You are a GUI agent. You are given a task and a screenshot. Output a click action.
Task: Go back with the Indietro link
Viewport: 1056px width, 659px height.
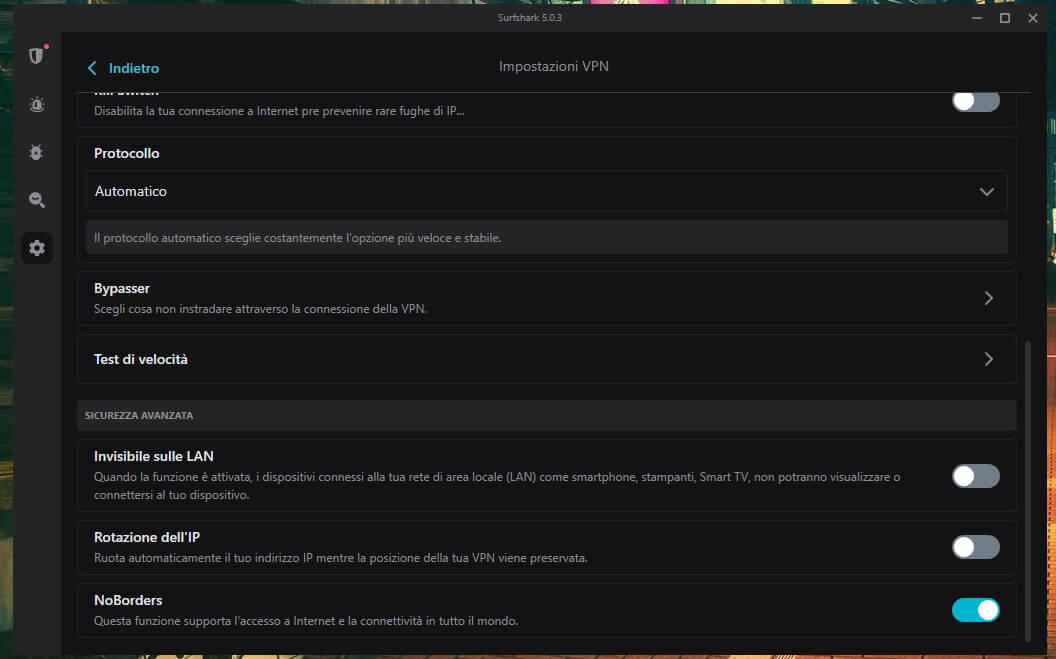(123, 68)
